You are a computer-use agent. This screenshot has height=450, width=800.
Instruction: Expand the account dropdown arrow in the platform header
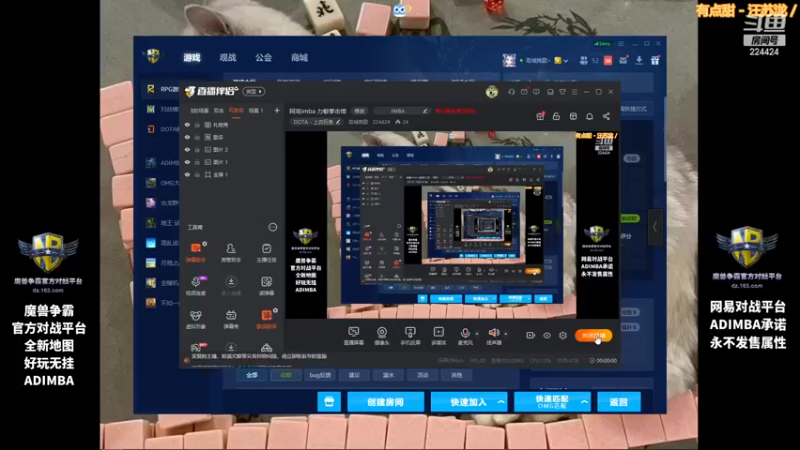coord(566,61)
